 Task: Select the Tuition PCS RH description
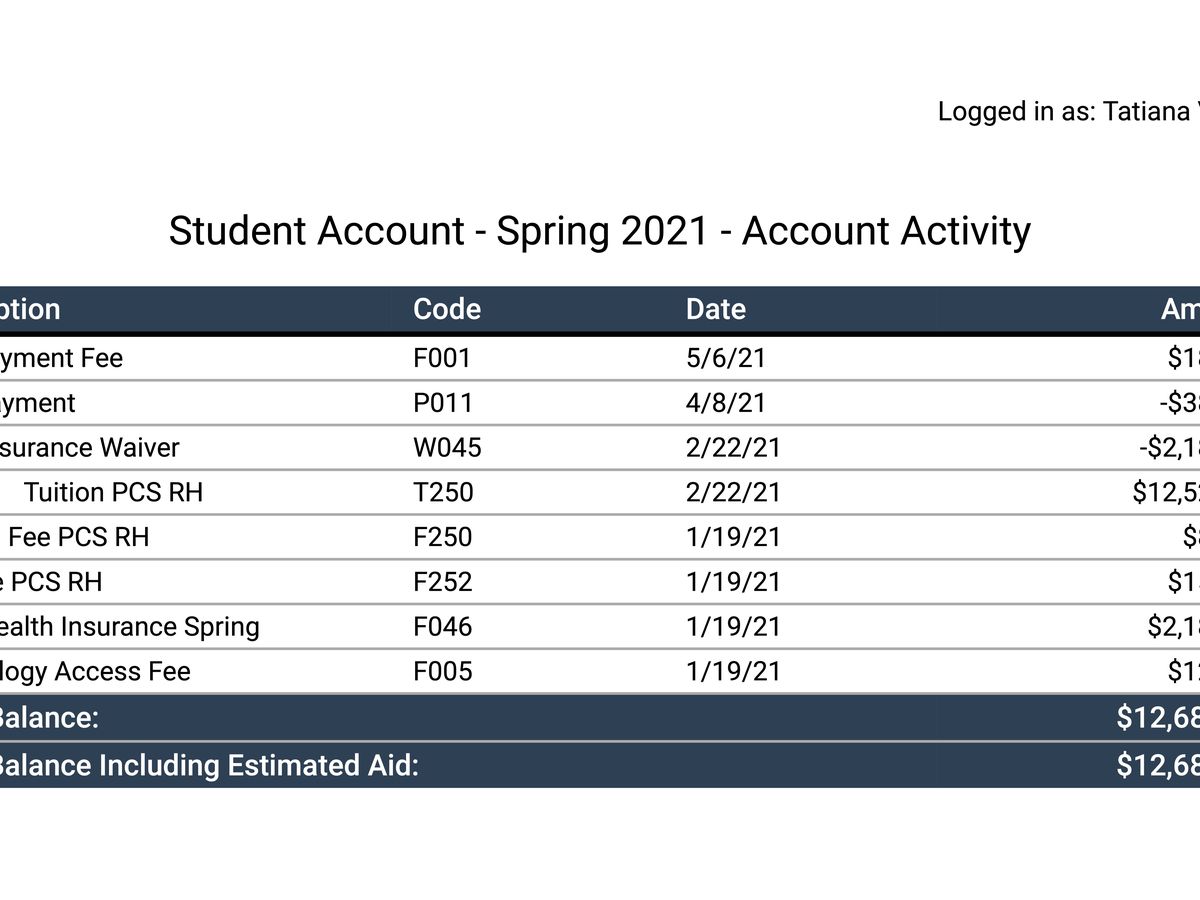click(113, 492)
